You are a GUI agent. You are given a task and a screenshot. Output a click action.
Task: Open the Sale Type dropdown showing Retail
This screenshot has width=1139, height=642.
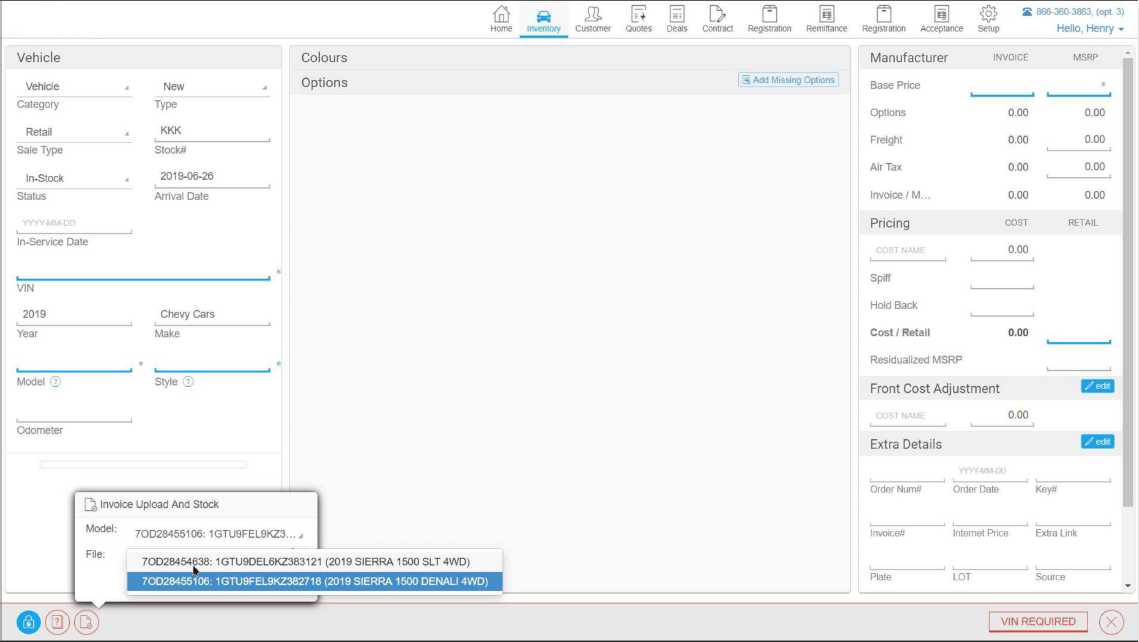click(74, 132)
